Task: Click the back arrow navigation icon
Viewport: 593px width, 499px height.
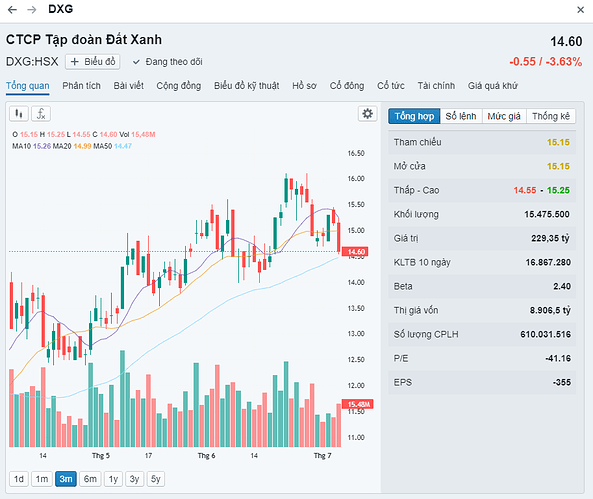Action: click(x=12, y=9)
